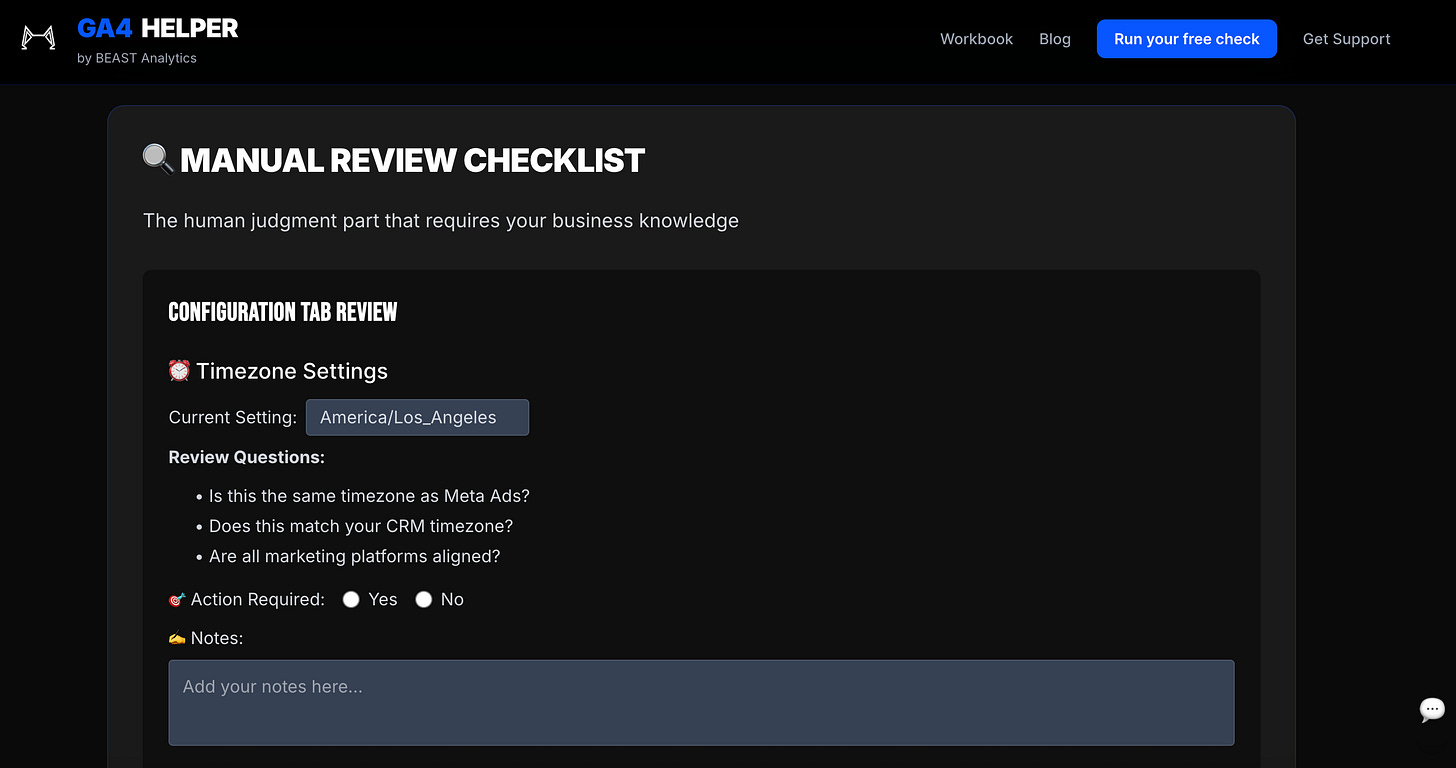
Task: Click the BEAST Analytics logo icon
Action: click(38, 39)
